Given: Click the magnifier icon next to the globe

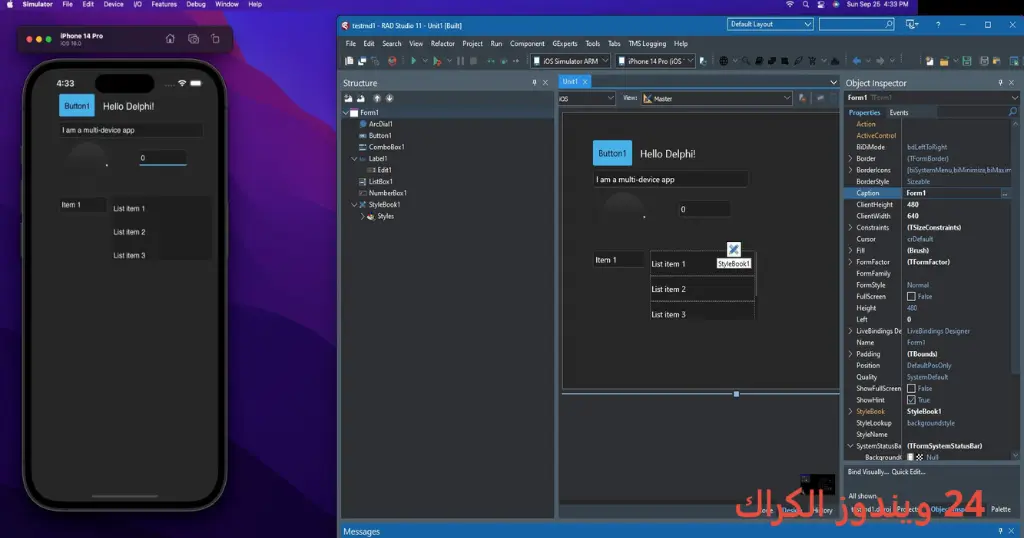Looking at the screenshot, I should click(x=746, y=61).
